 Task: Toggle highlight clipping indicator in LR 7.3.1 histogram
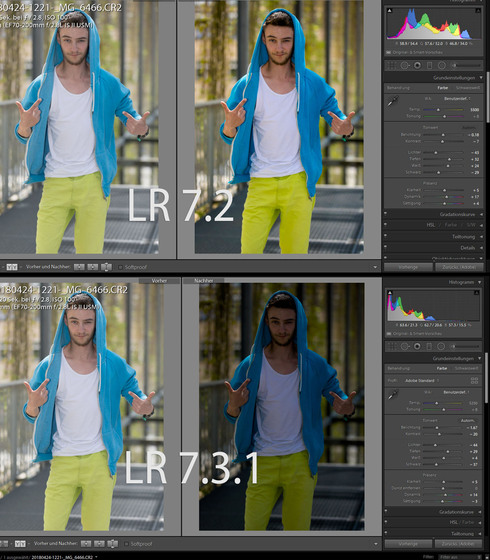tap(476, 292)
